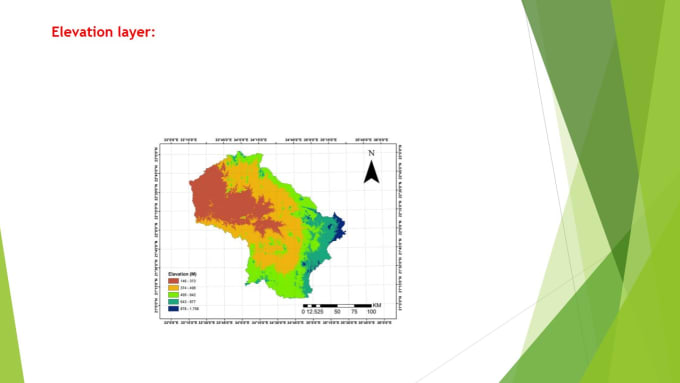Click the elevation map image
680x383 pixels.
(278, 232)
